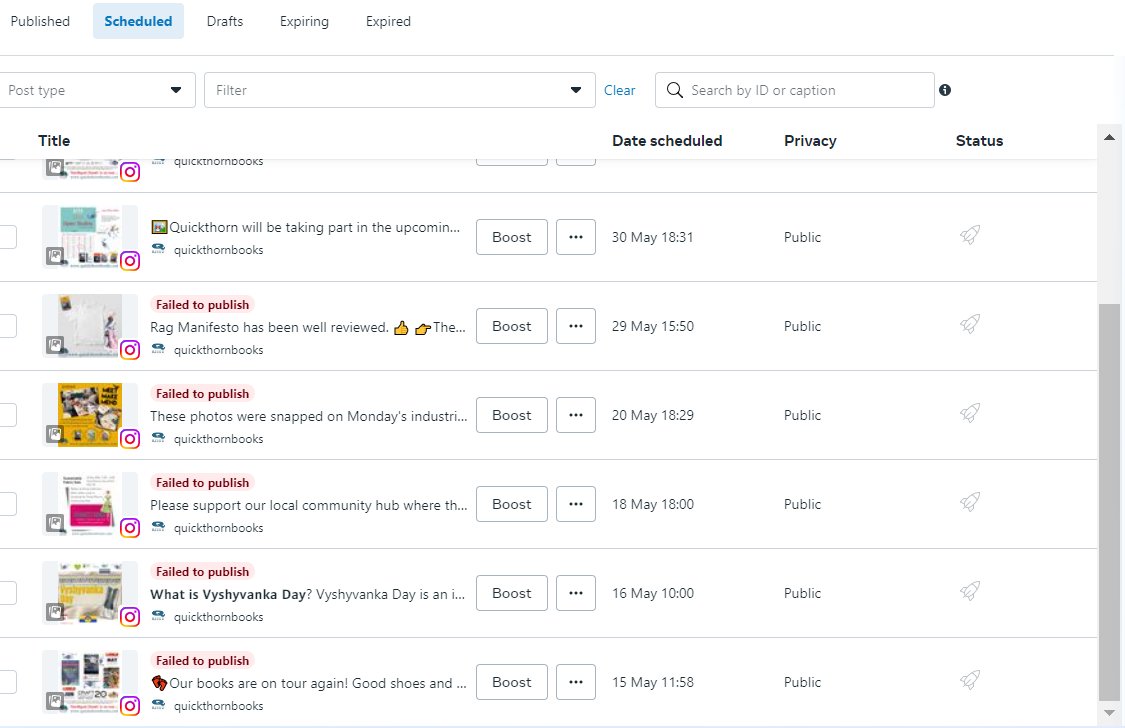Screen dimensions: 1125x728
Task: Open more options for 15 May 11:58 post
Action: pyautogui.click(x=575, y=681)
